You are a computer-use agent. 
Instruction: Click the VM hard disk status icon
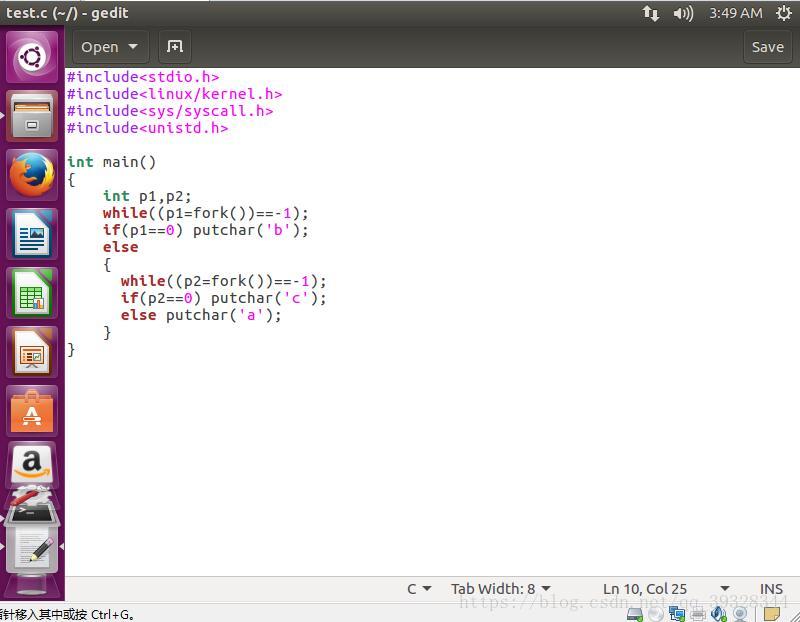point(635,614)
